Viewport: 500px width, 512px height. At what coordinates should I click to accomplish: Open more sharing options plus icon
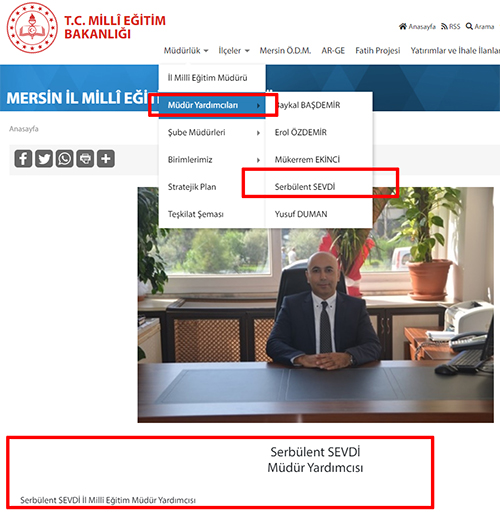coord(106,159)
